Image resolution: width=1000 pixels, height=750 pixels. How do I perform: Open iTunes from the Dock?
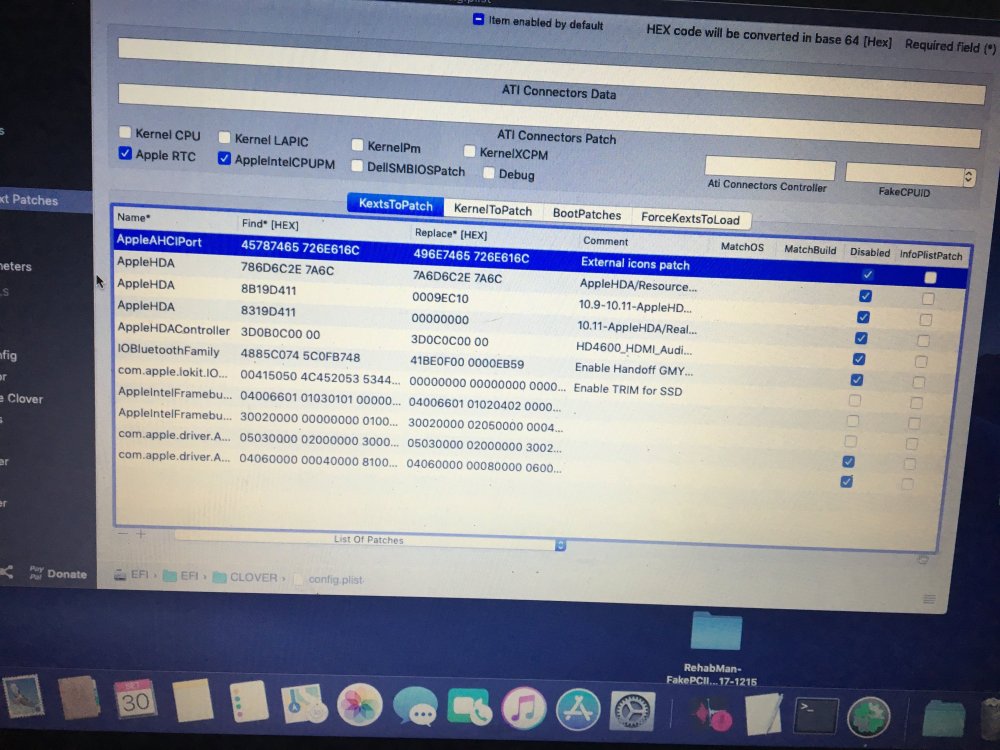coord(524,709)
